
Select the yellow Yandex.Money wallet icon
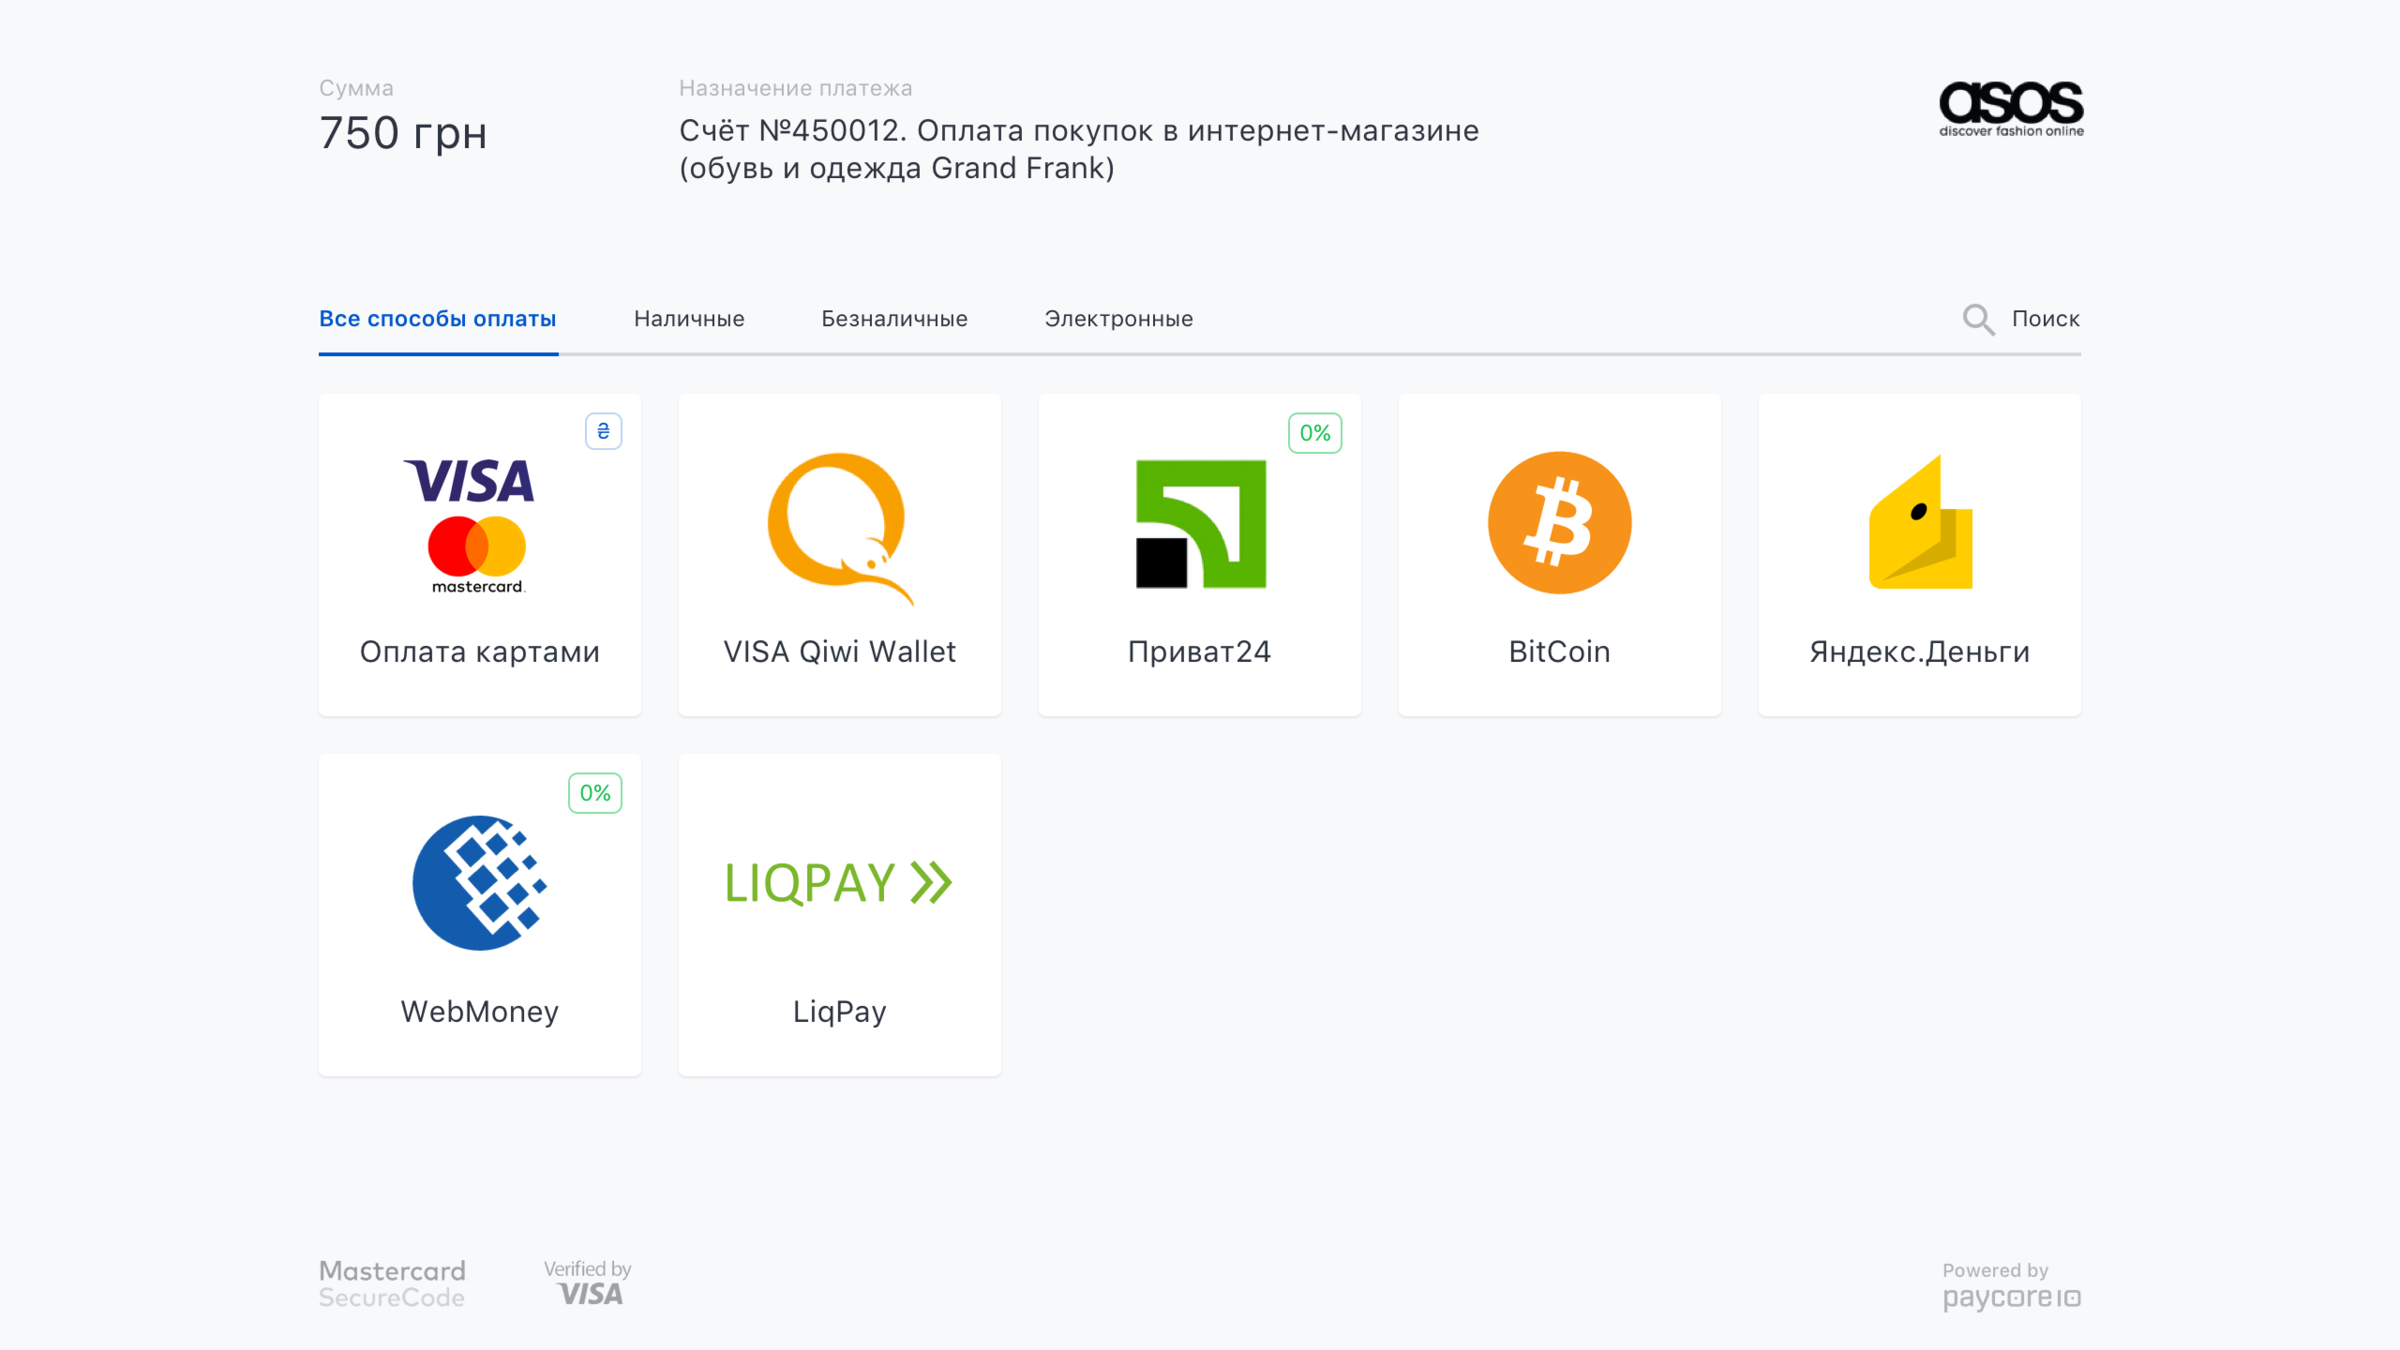[1920, 523]
